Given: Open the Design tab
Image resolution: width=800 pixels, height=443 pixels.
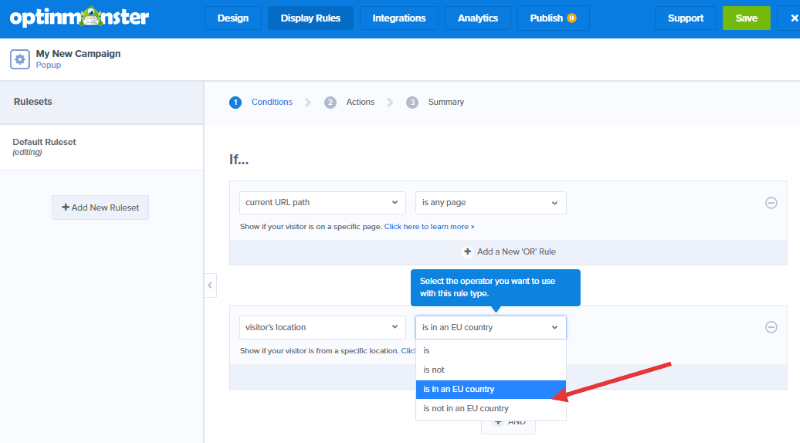Looking at the screenshot, I should click(233, 18).
